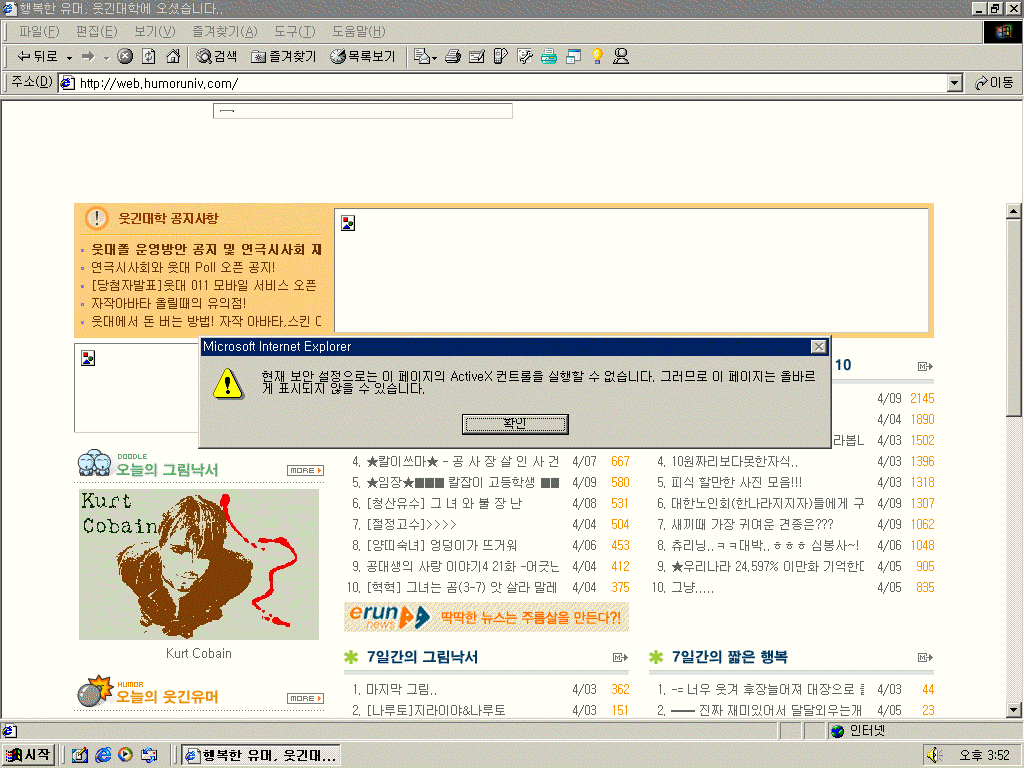Open the 즐겨찾기 favorites toolbar button

(283, 57)
